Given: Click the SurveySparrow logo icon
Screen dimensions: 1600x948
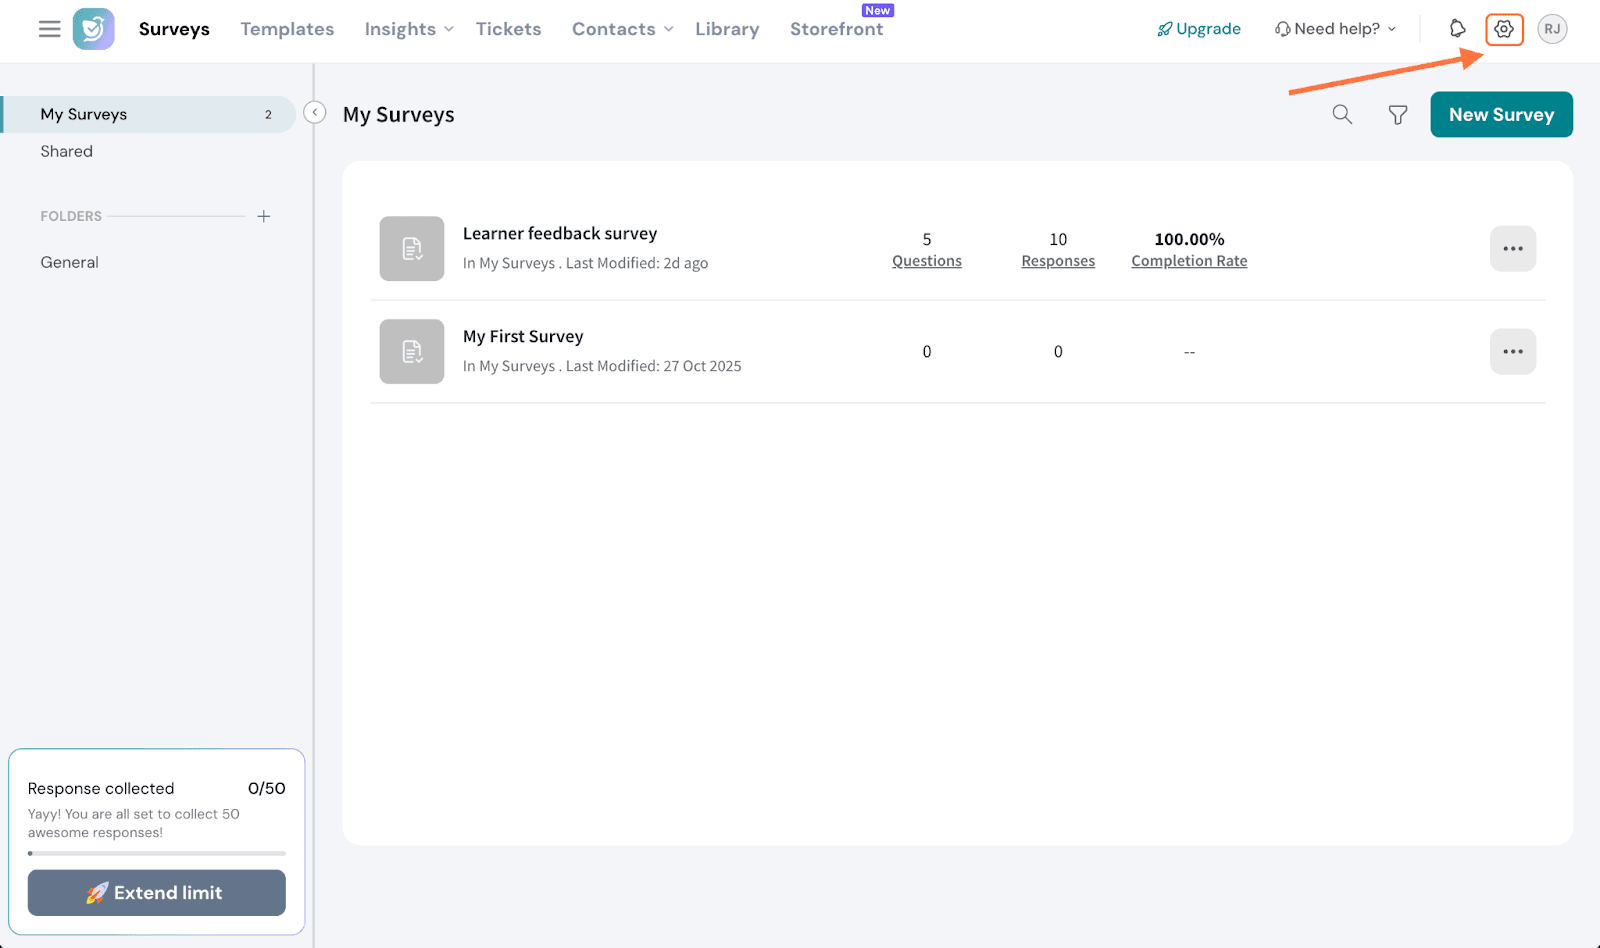Looking at the screenshot, I should pos(94,29).
